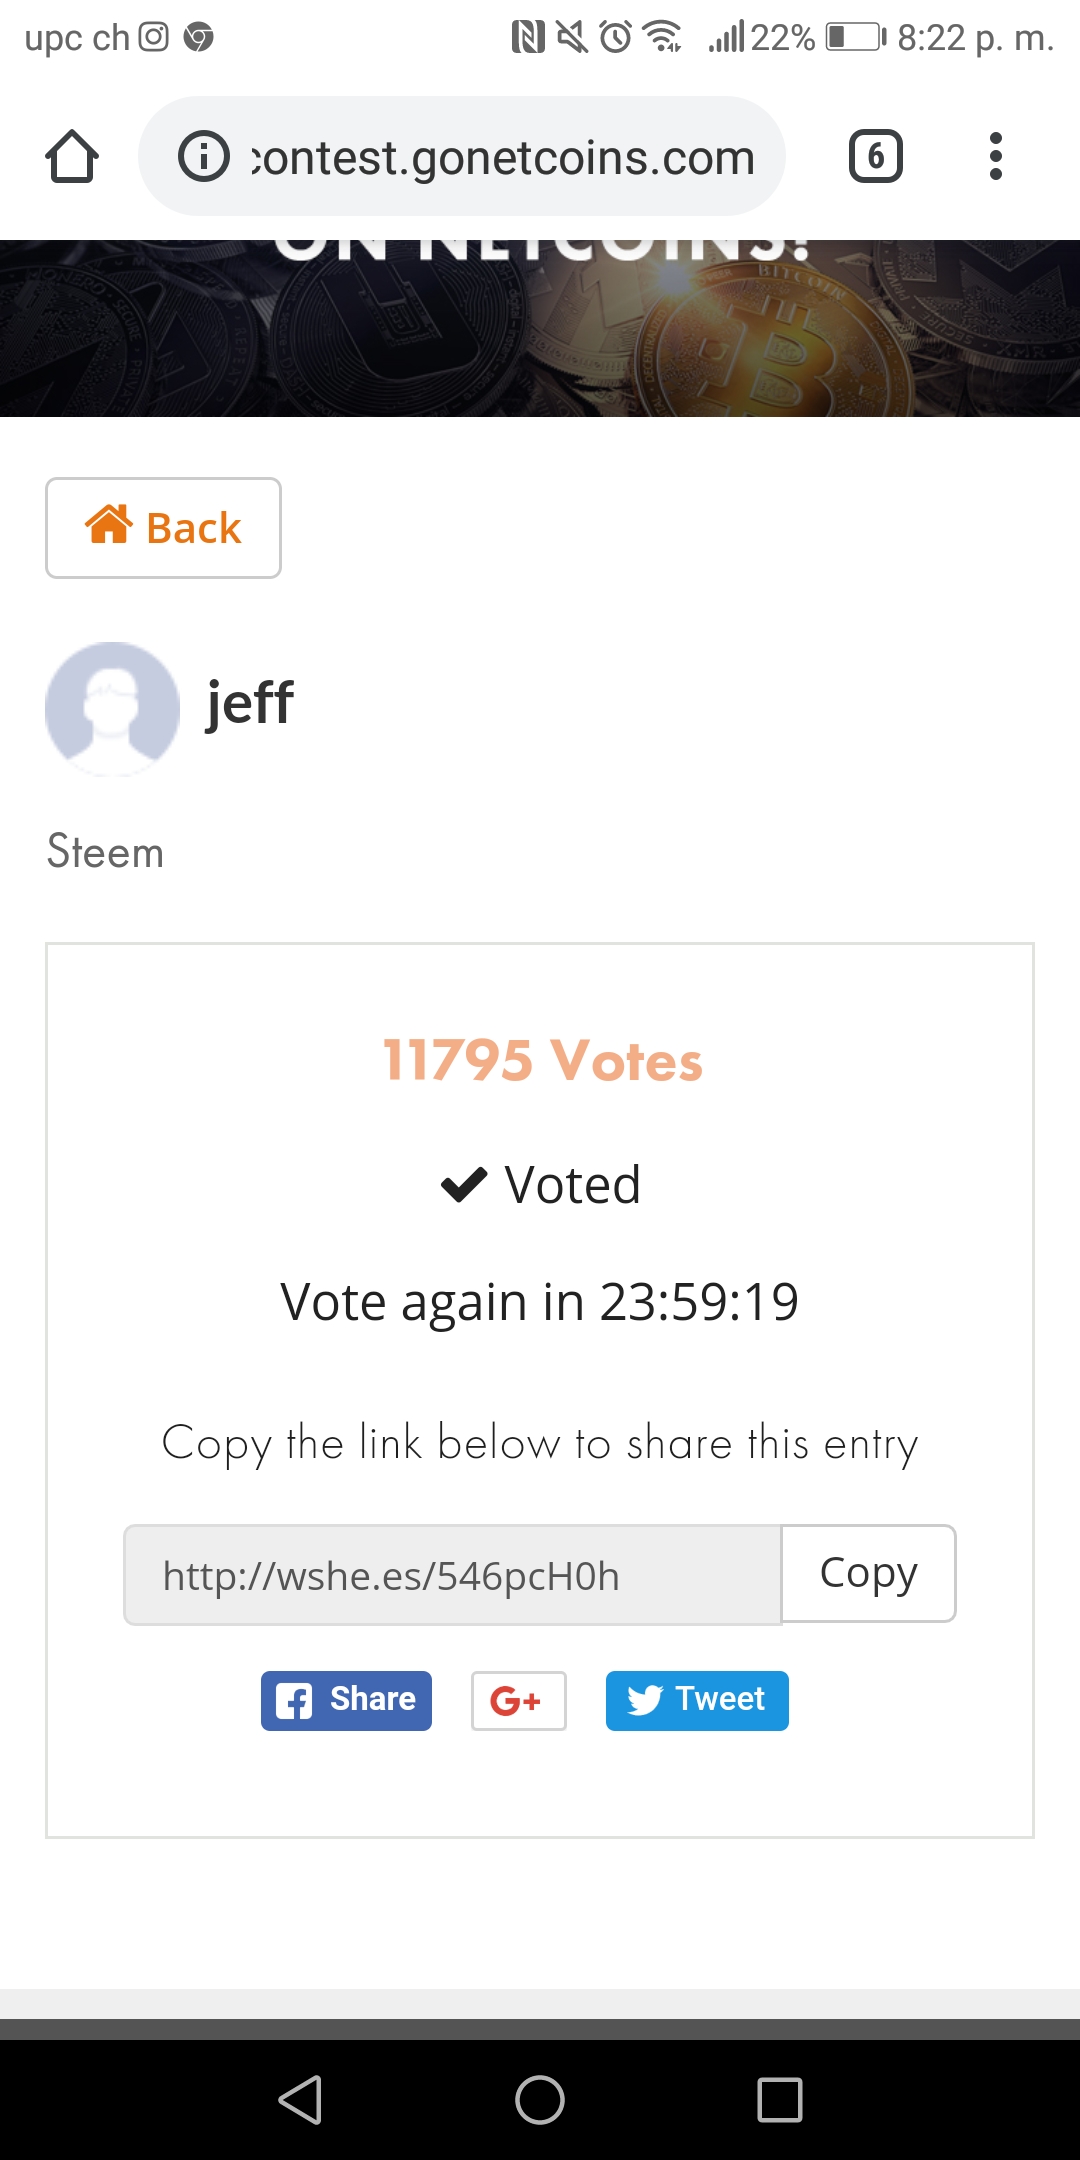Viewport: 1080px width, 2160px height.
Task: Tweet this entry on Twitter
Action: [x=697, y=1700]
